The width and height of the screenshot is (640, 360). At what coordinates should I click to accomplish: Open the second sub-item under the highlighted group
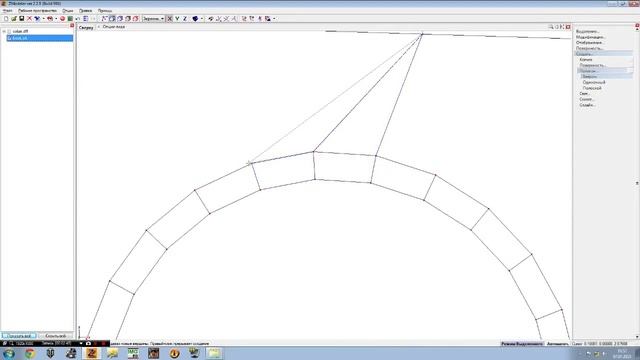coord(593,65)
